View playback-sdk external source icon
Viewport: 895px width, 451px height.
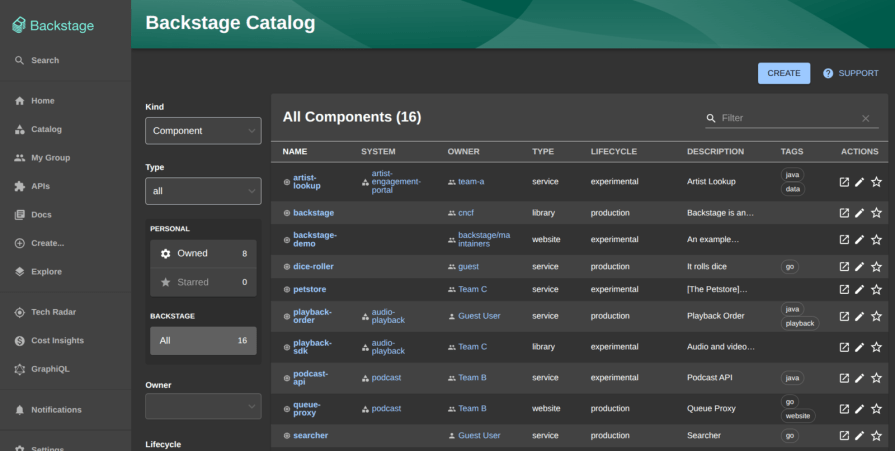pos(844,347)
